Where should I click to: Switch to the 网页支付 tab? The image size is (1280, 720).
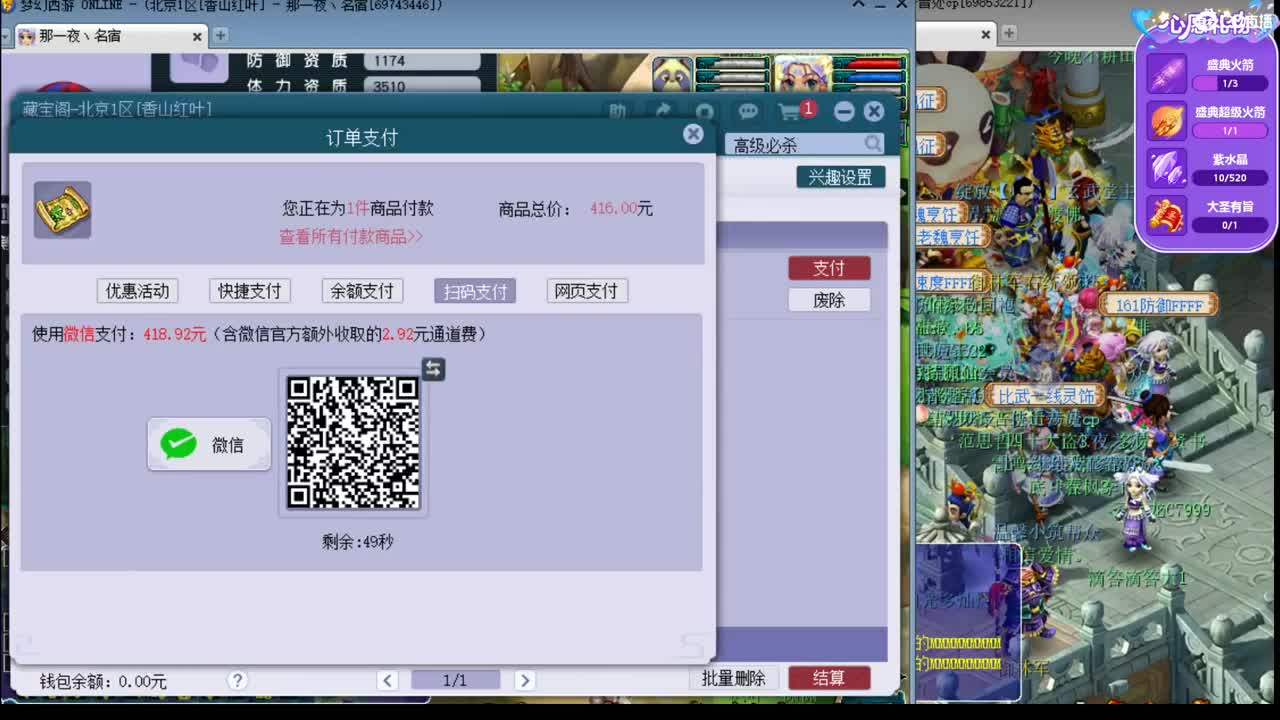586,291
